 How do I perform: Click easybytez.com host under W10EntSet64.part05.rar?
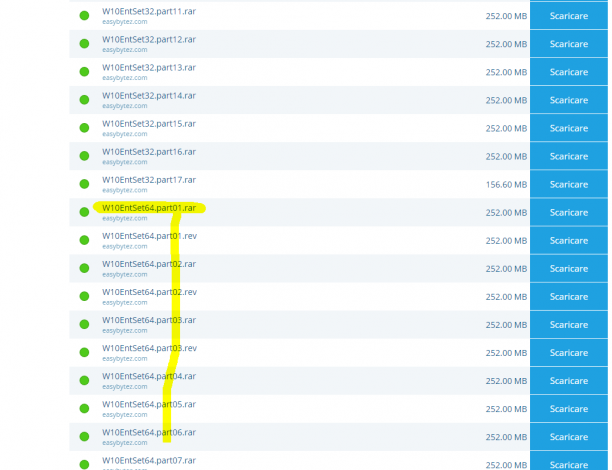pos(125,415)
